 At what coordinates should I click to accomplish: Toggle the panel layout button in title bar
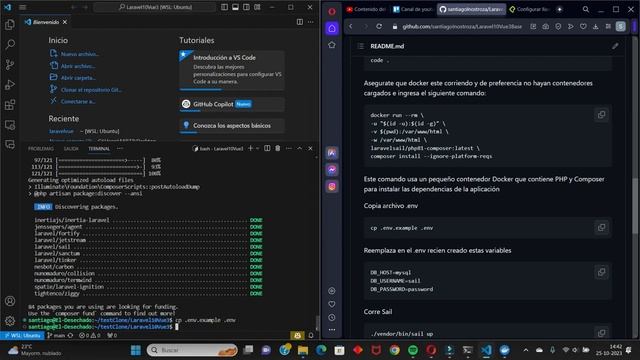click(236, 7)
